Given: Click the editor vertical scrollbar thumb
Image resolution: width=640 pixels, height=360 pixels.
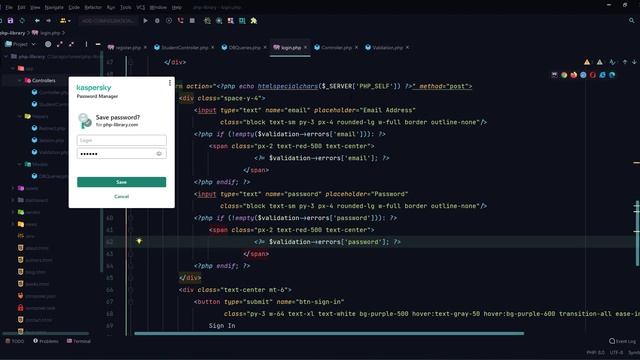Looking at the screenshot, I should point(637,233).
